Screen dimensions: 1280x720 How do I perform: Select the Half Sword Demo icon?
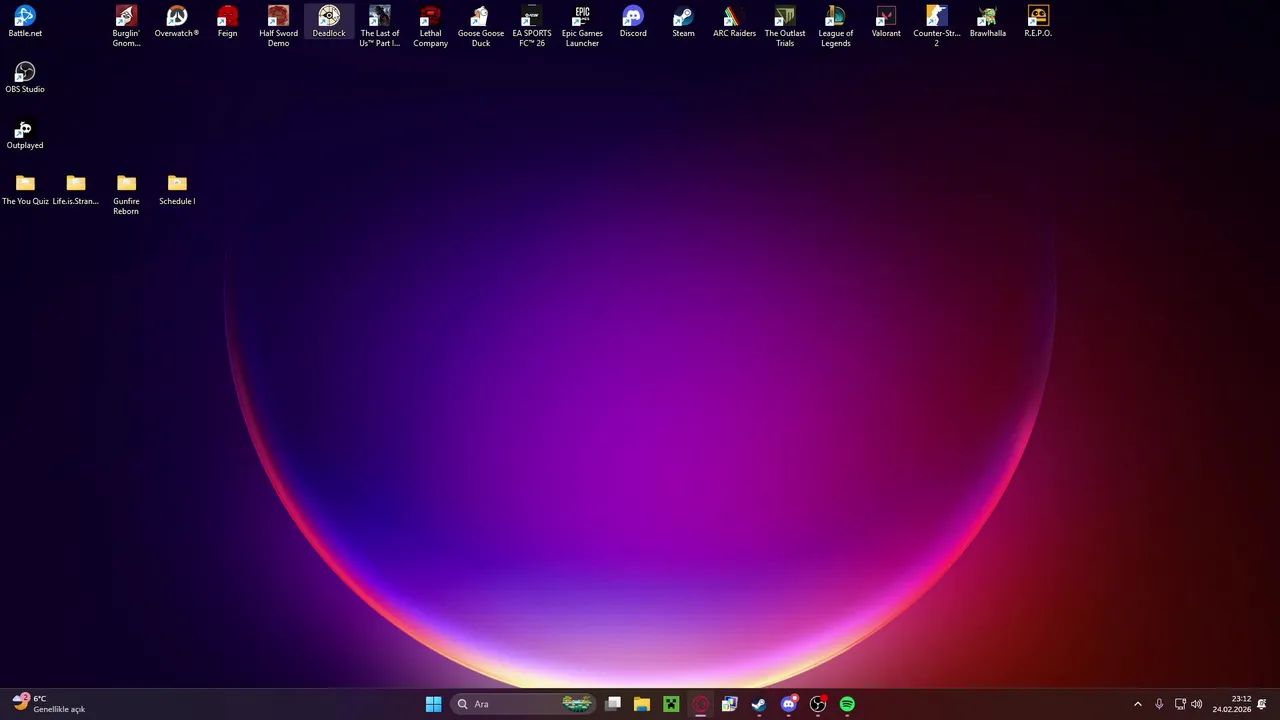(x=278, y=26)
